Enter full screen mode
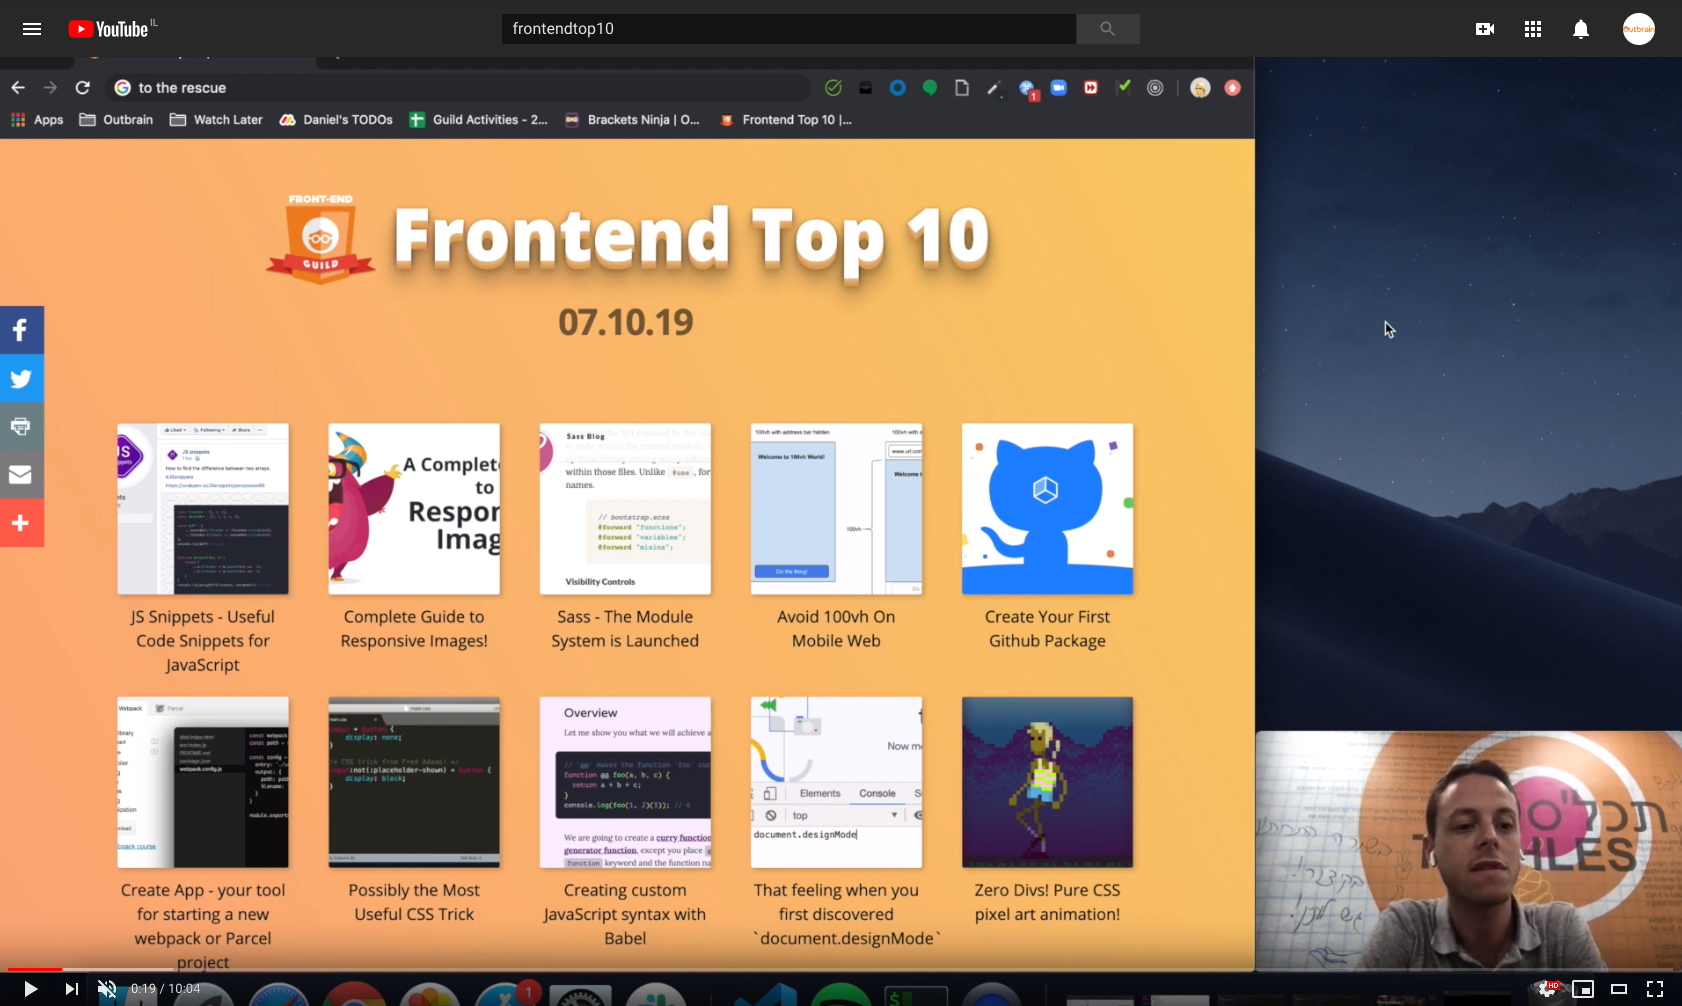 pos(1655,989)
